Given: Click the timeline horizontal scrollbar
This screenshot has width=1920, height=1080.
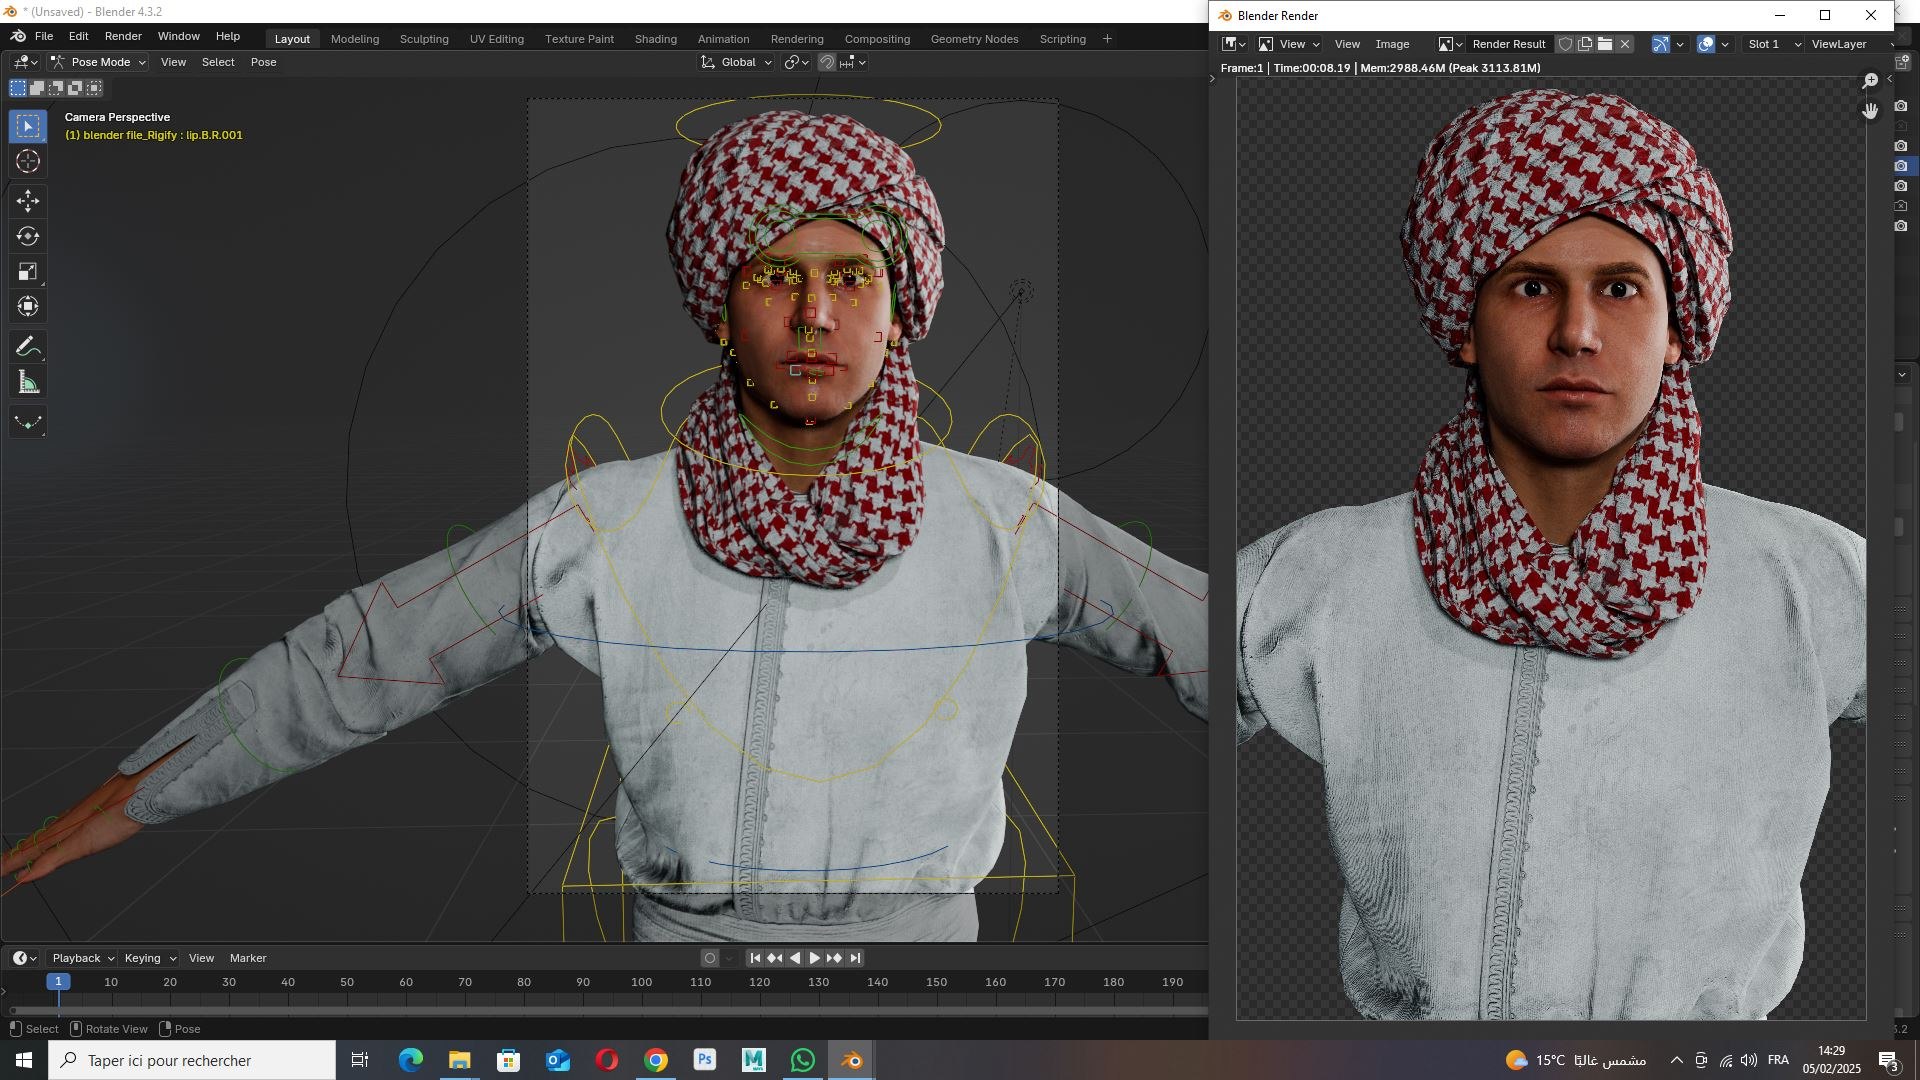Looking at the screenshot, I should pyautogui.click(x=608, y=1011).
